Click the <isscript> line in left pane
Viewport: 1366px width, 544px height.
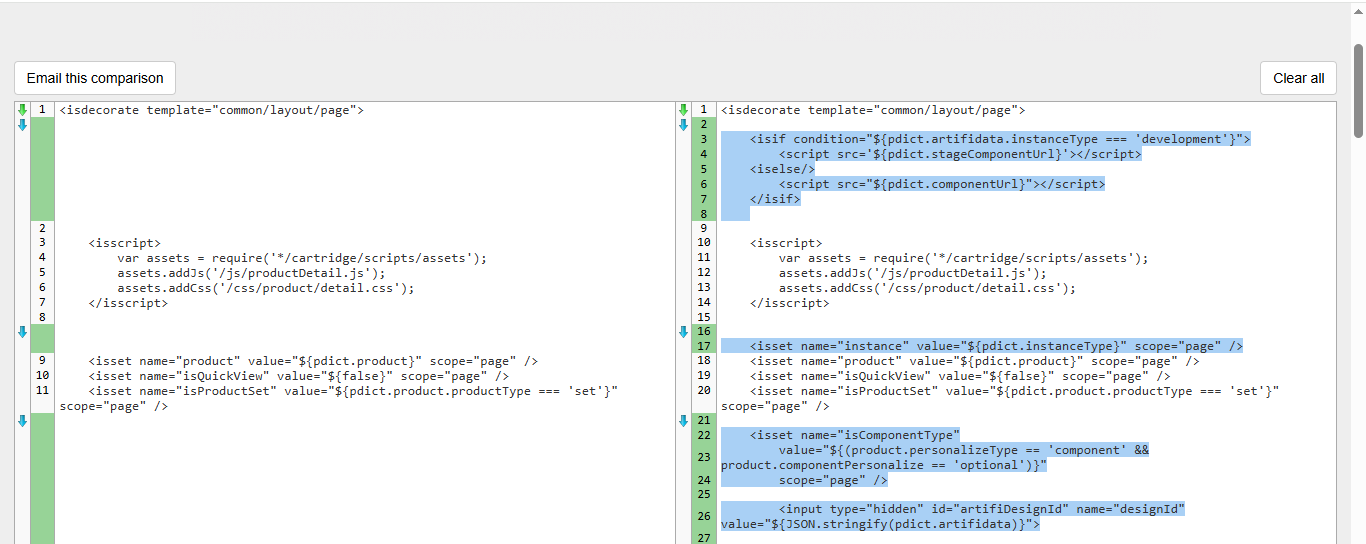[x=124, y=243]
